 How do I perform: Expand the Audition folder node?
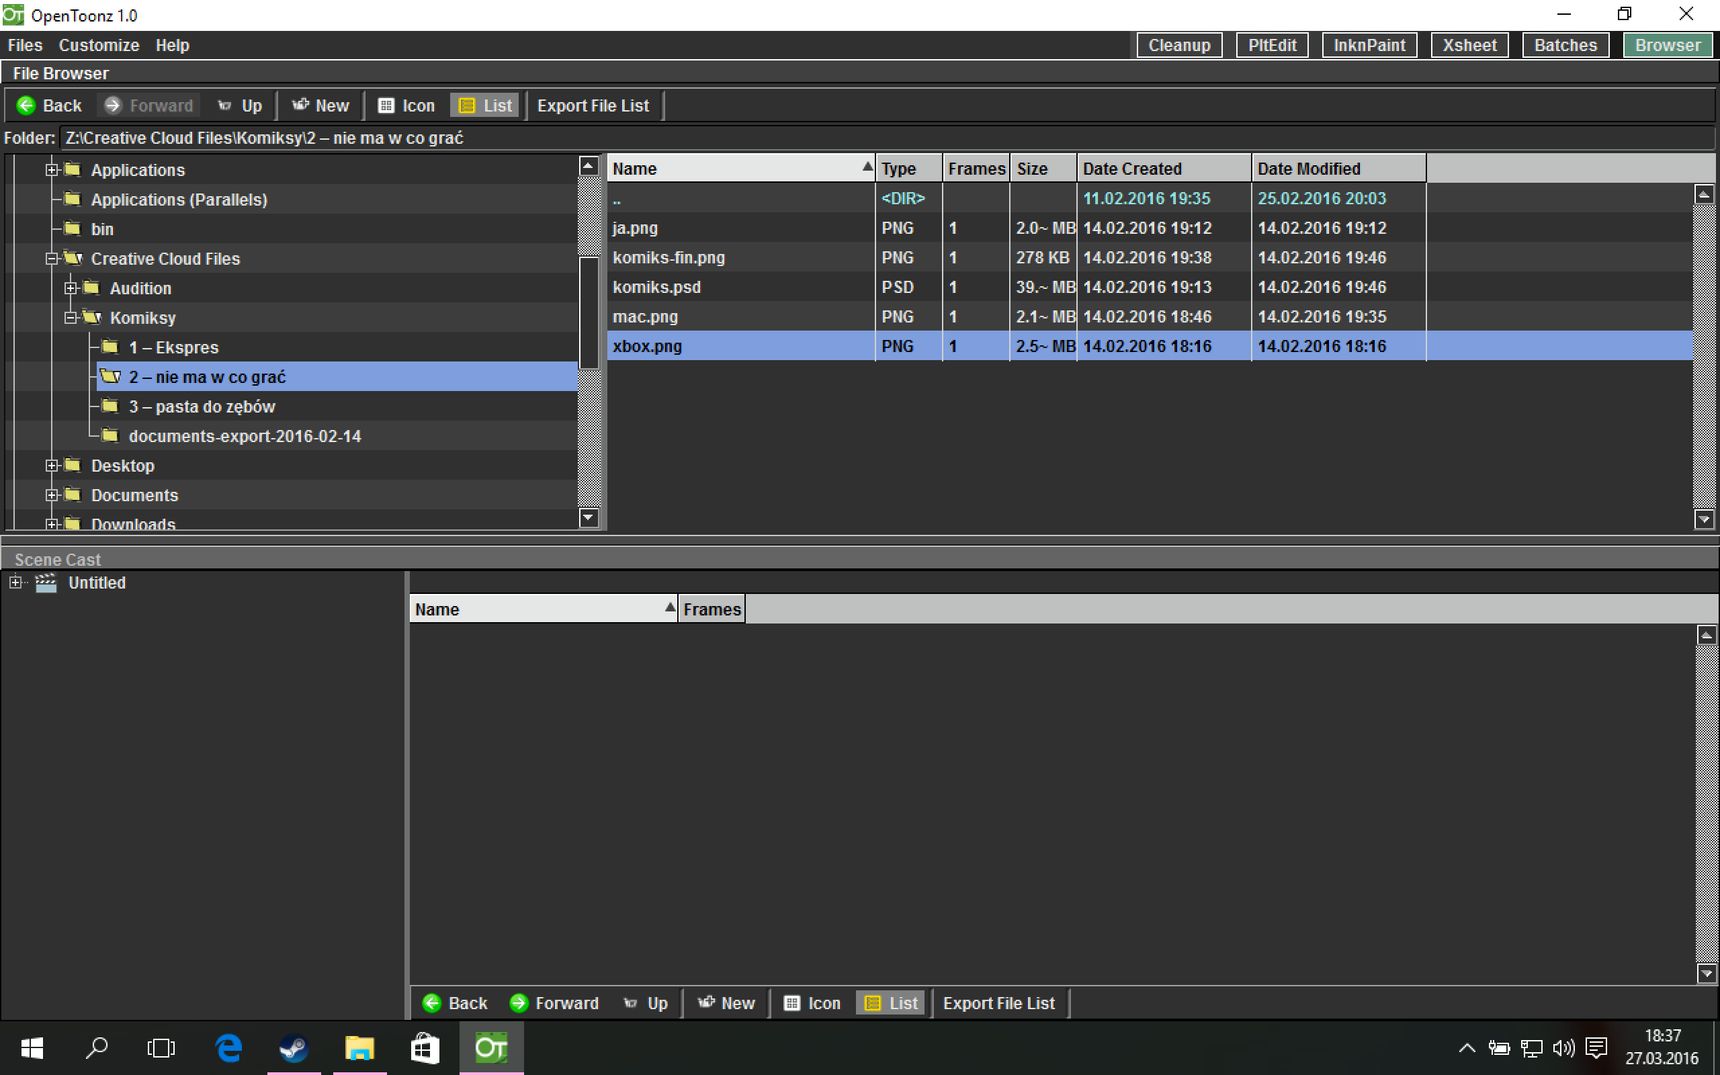[71, 288]
